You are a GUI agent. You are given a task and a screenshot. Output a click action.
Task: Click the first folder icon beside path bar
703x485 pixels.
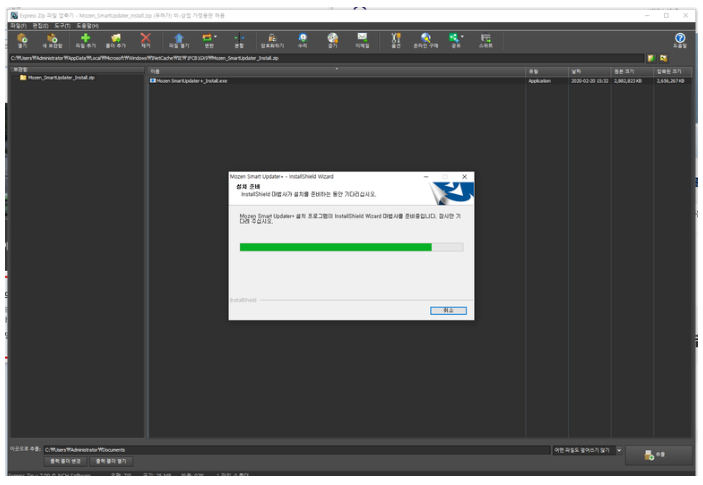click(x=651, y=58)
